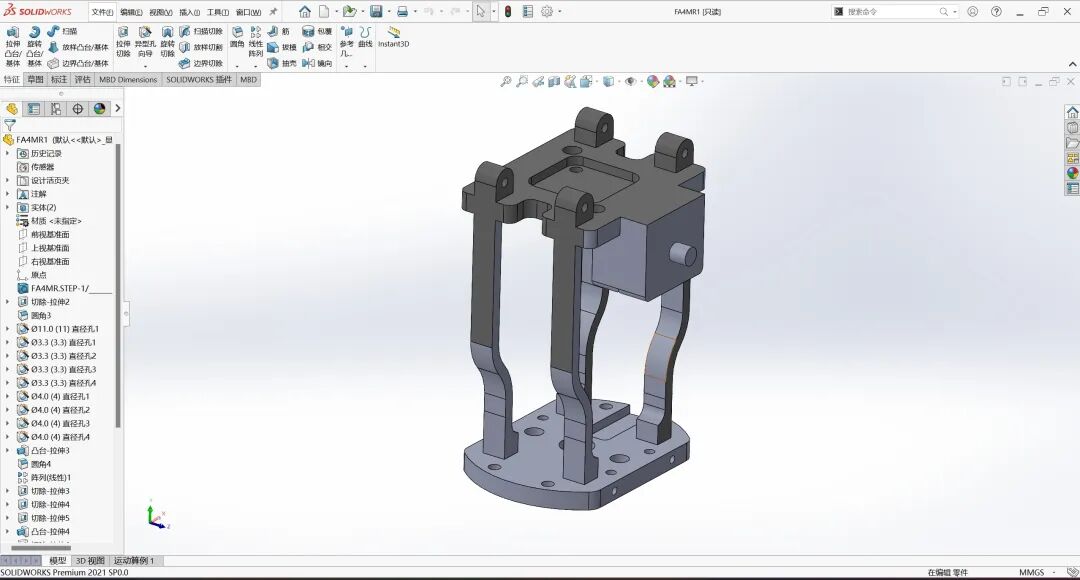
Task: Toggle Hide/Show Items eye icon
Action: (630, 81)
